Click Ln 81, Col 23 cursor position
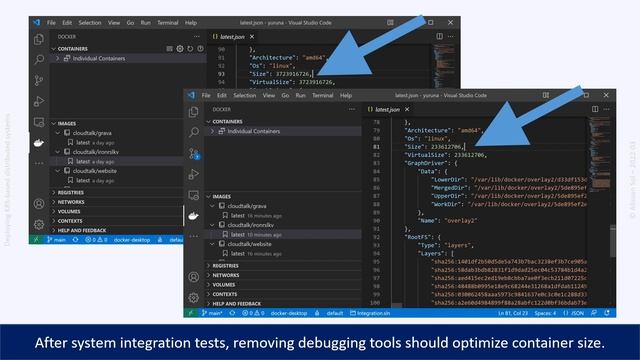This screenshot has height=360, width=640. click(513, 313)
